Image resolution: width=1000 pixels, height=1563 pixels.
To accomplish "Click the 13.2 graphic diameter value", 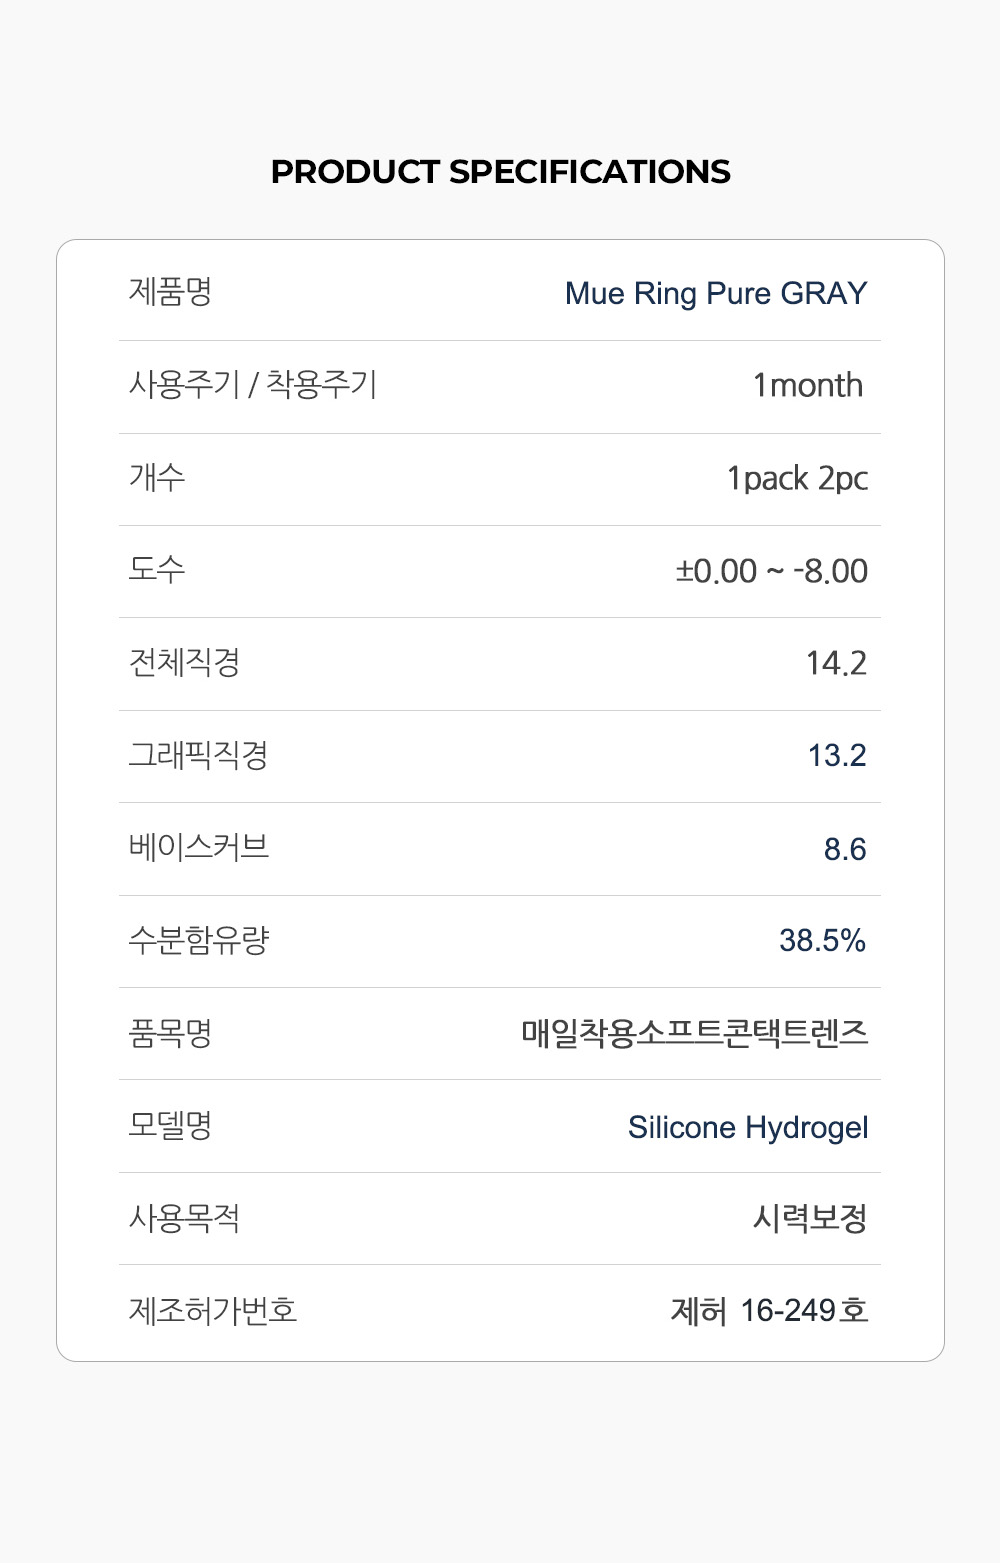I will pyautogui.click(x=837, y=755).
